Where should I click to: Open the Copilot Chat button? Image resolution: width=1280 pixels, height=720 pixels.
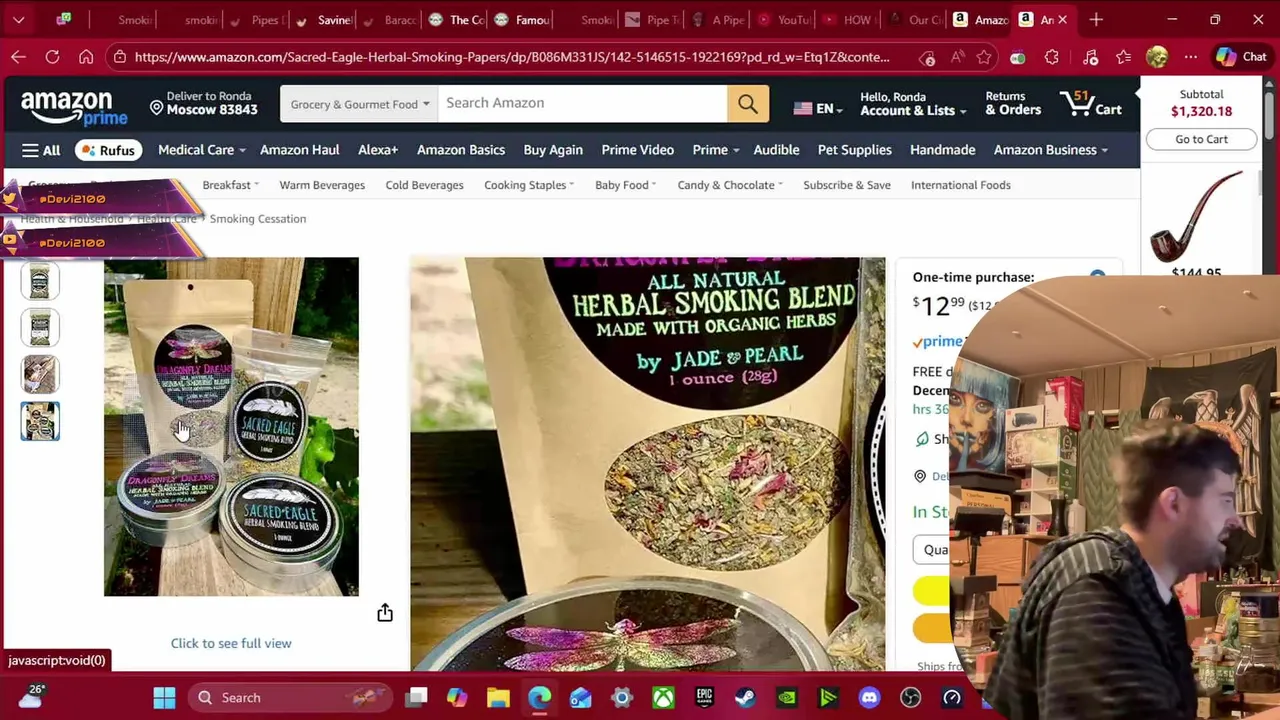1241,57
